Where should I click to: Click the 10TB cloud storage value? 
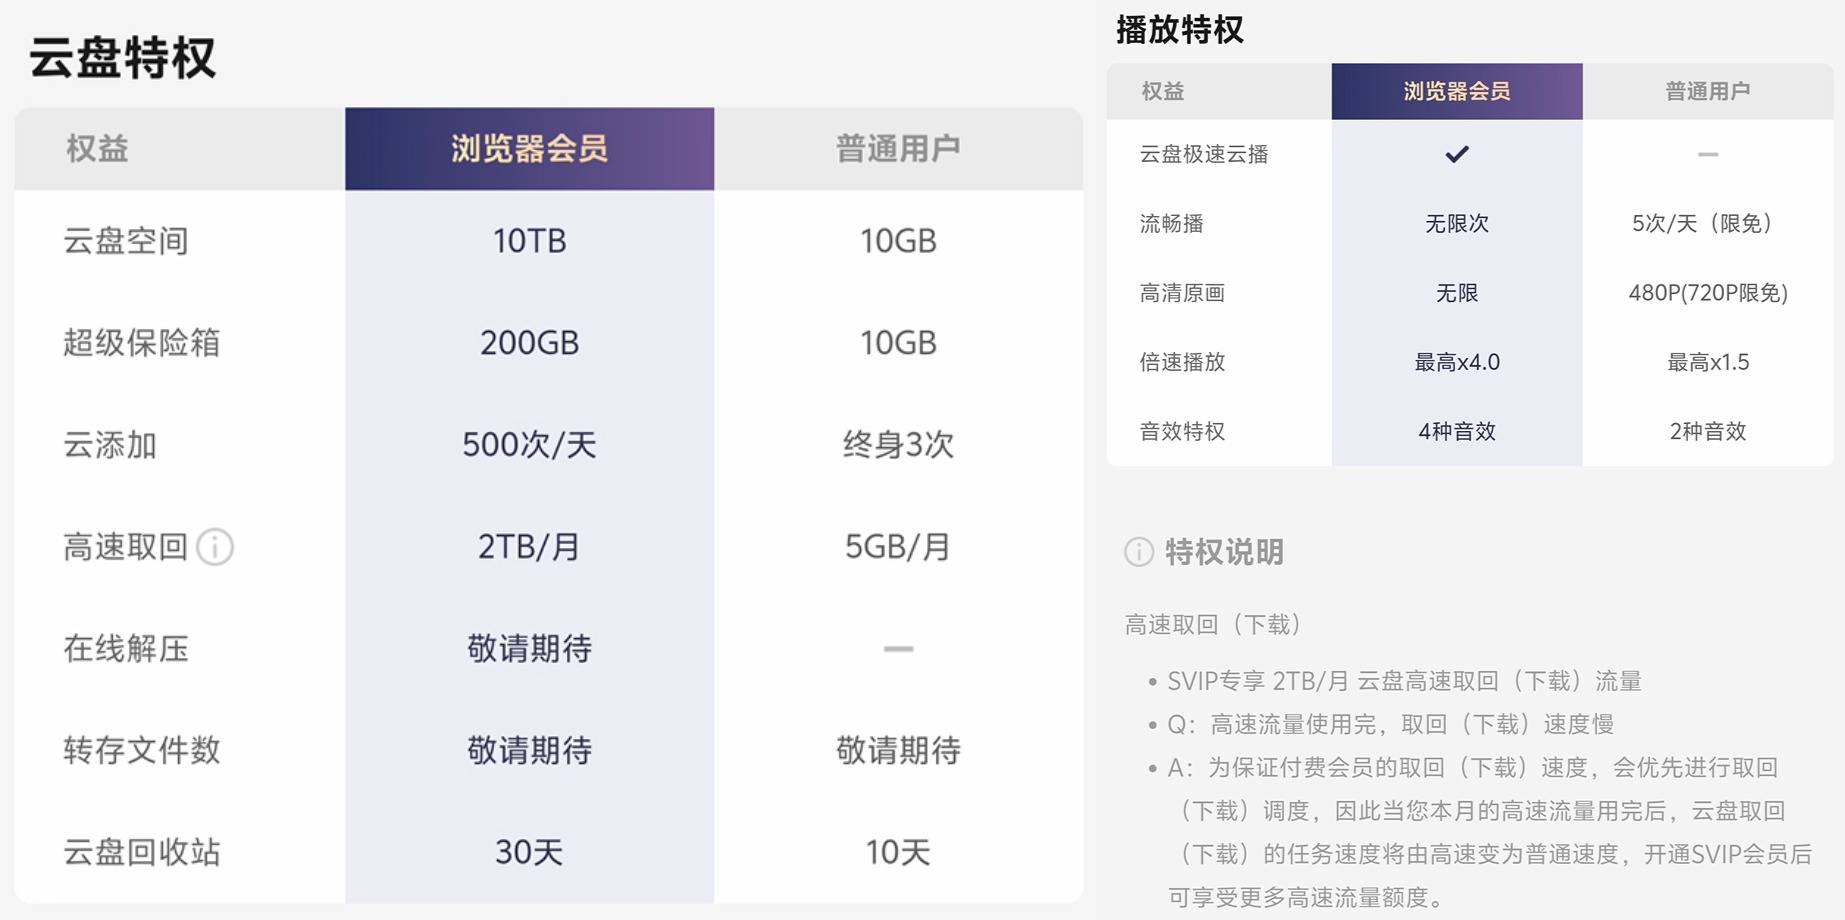tap(529, 240)
